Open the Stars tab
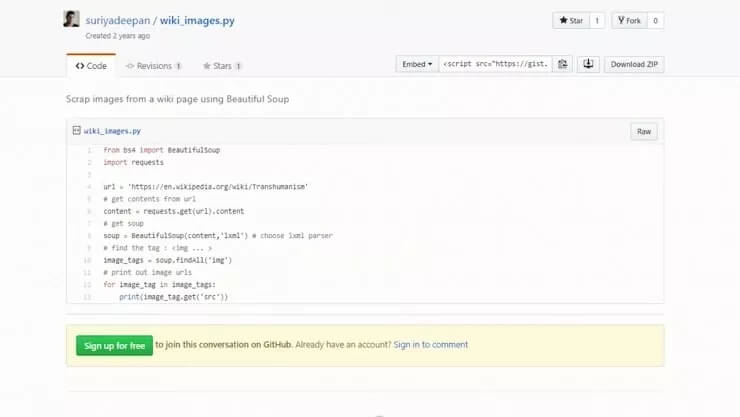This screenshot has width=740, height=417. (x=222, y=66)
